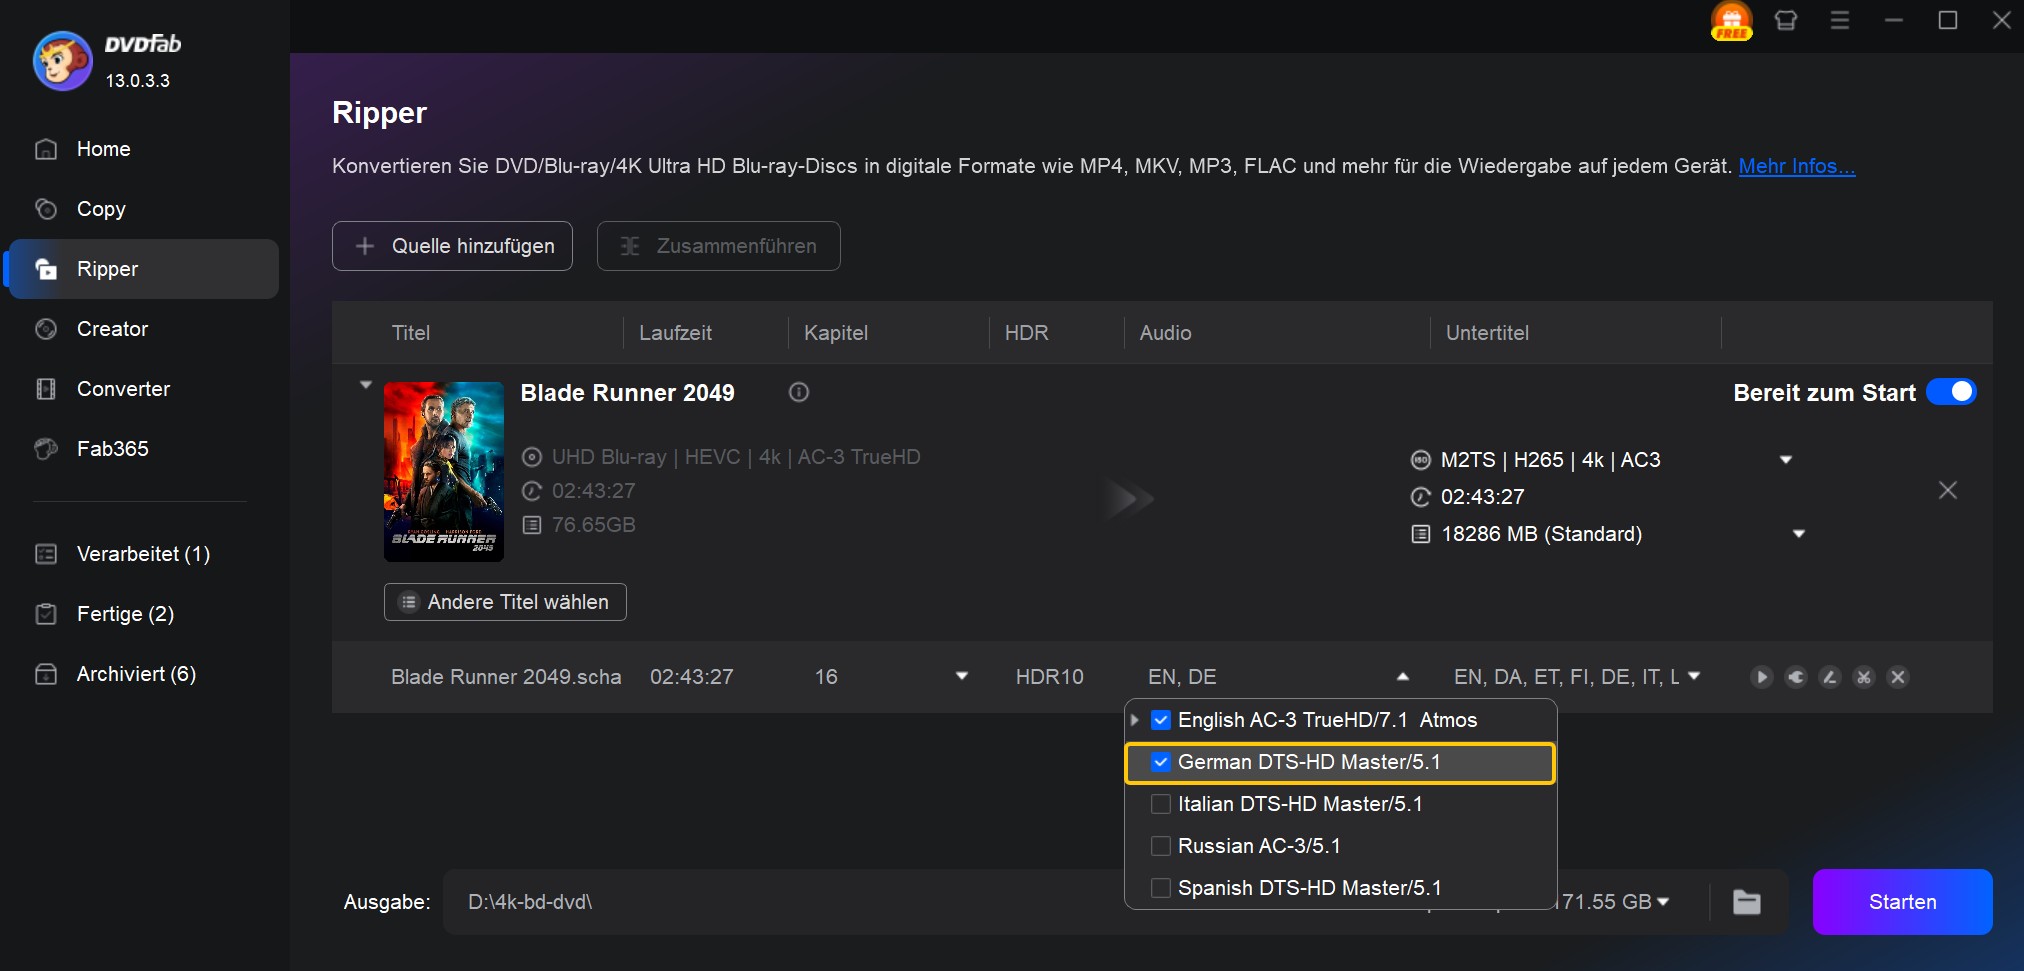This screenshot has height=971, width=2024.
Task: Collapse the EN, DE audio dropdown
Action: (x=1403, y=677)
